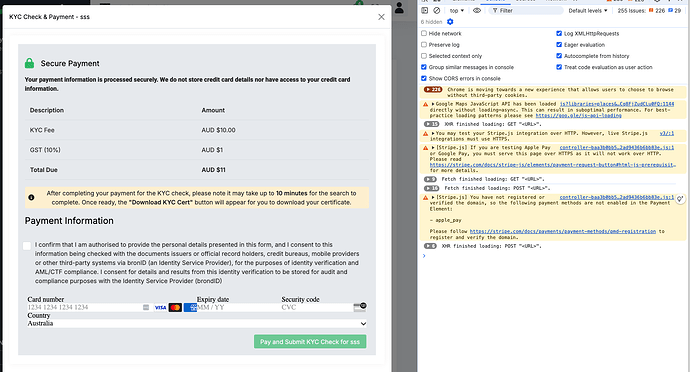Image resolution: width=690 pixels, height=372 pixels.
Task: Tick the identity verification consent checkbox
Action: click(x=27, y=246)
